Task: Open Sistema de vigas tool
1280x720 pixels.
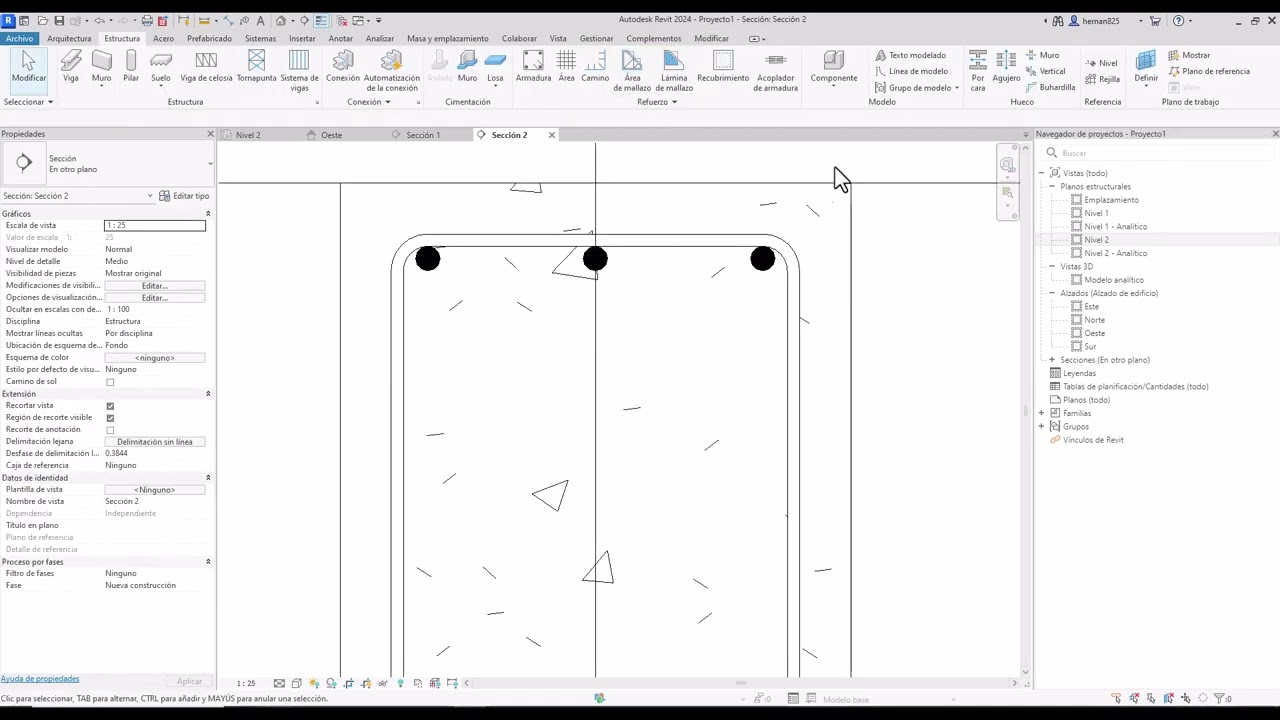Action: coord(299,71)
